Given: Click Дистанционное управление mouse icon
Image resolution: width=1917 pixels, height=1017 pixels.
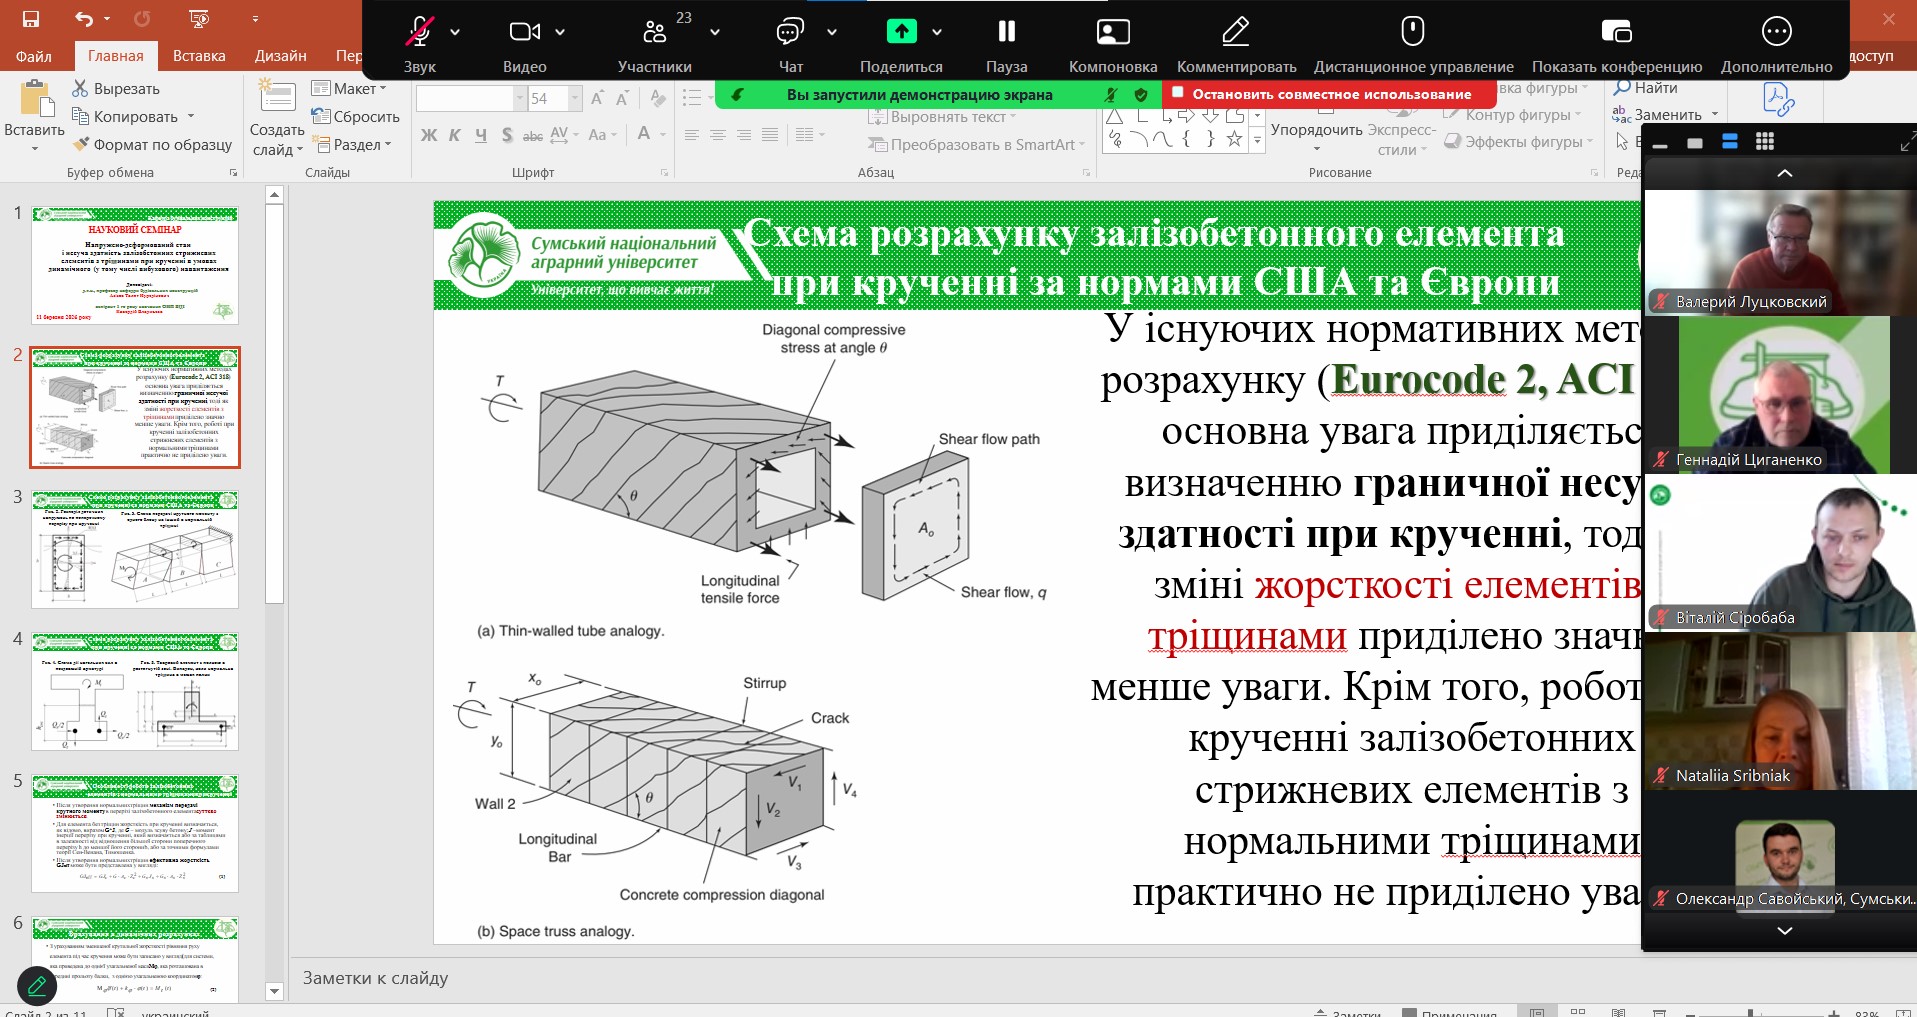Looking at the screenshot, I should tap(1412, 33).
